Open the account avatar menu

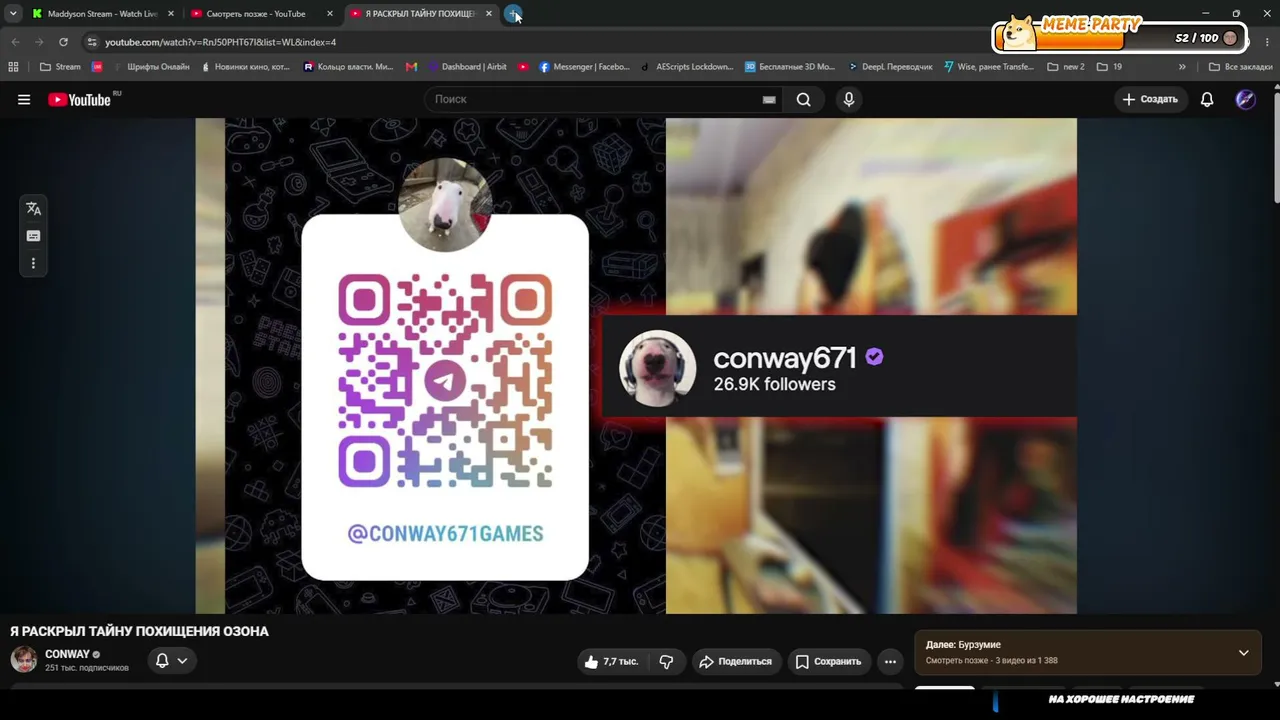pos(1245,99)
